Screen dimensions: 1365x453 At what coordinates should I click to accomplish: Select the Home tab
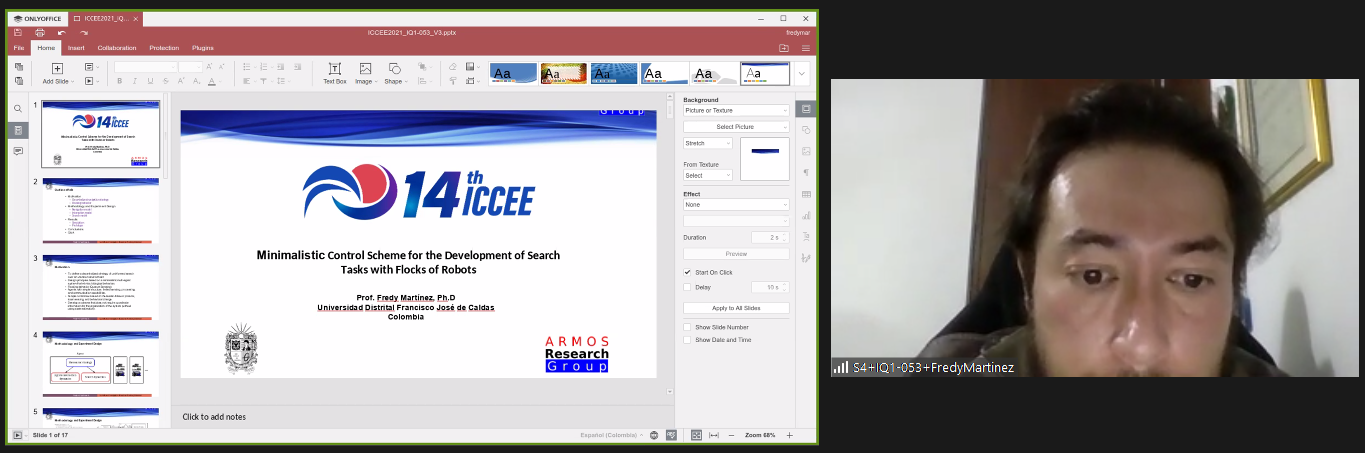[x=46, y=48]
